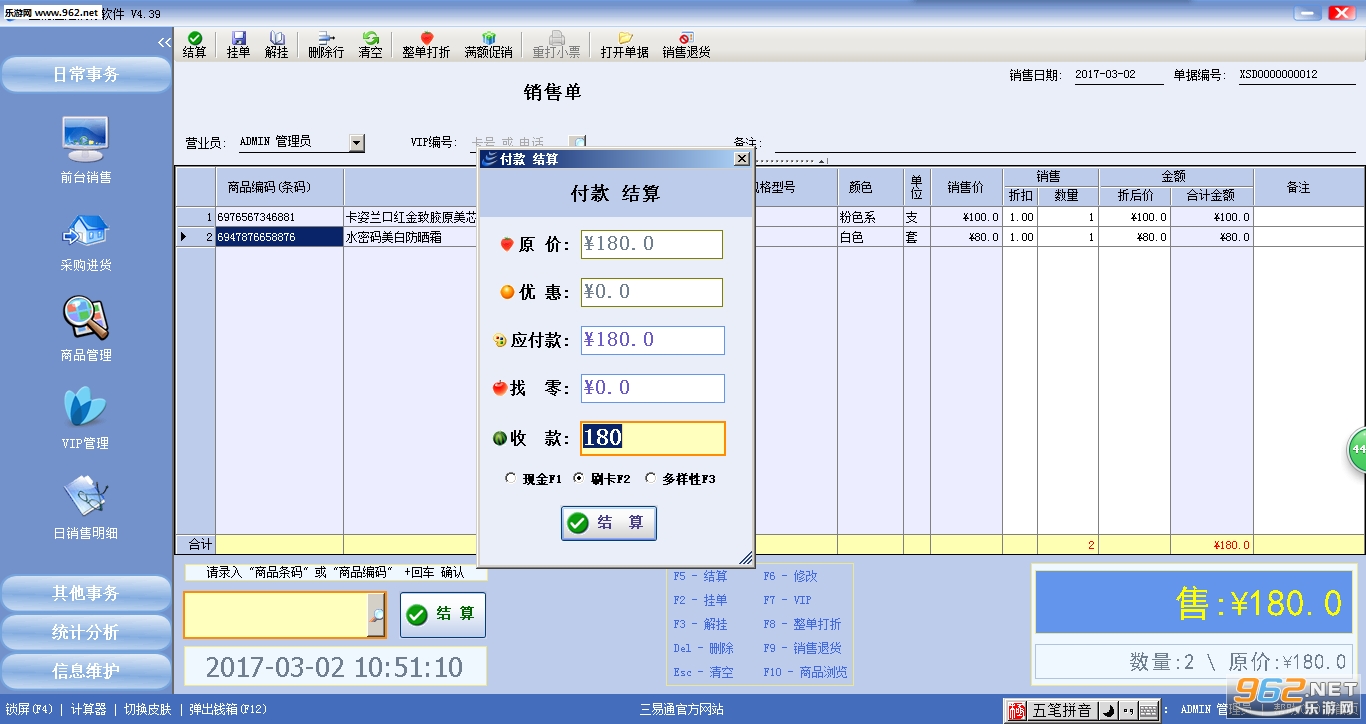Click the 清空 clear toolbar icon
Image resolution: width=1366 pixels, height=724 pixels.
(370, 45)
